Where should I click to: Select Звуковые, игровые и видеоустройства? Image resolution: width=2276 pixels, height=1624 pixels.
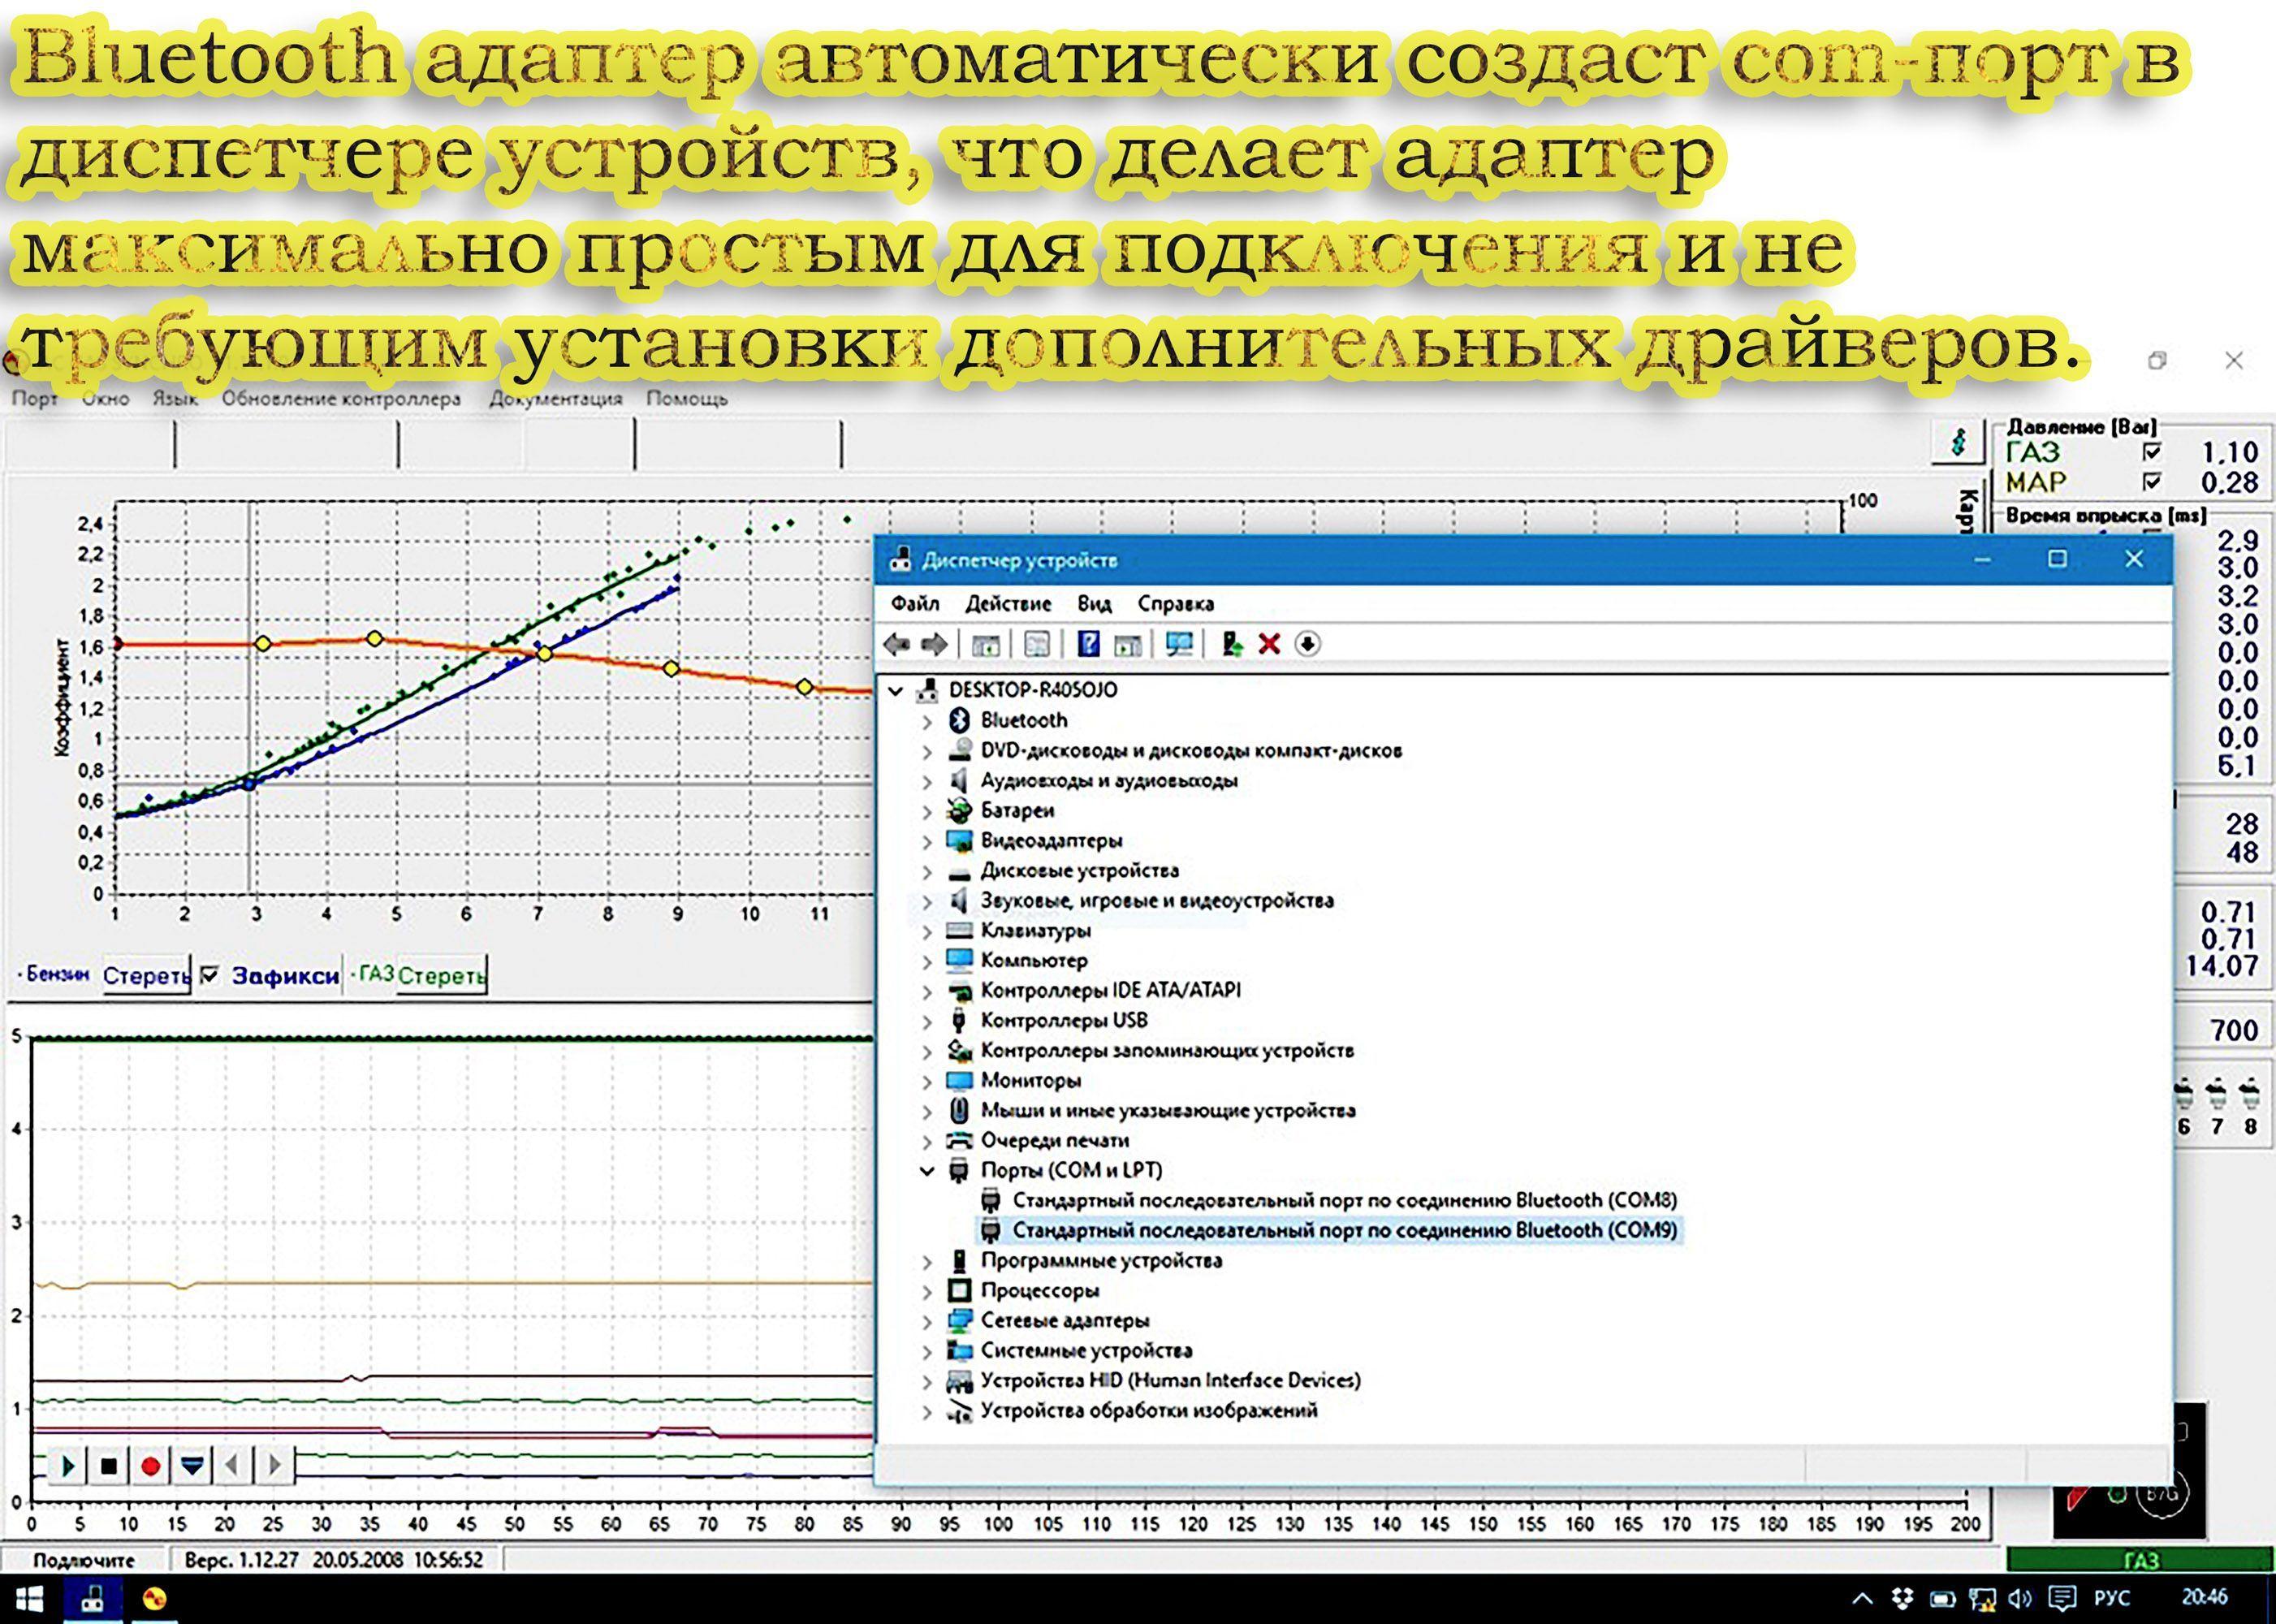pos(1157,901)
